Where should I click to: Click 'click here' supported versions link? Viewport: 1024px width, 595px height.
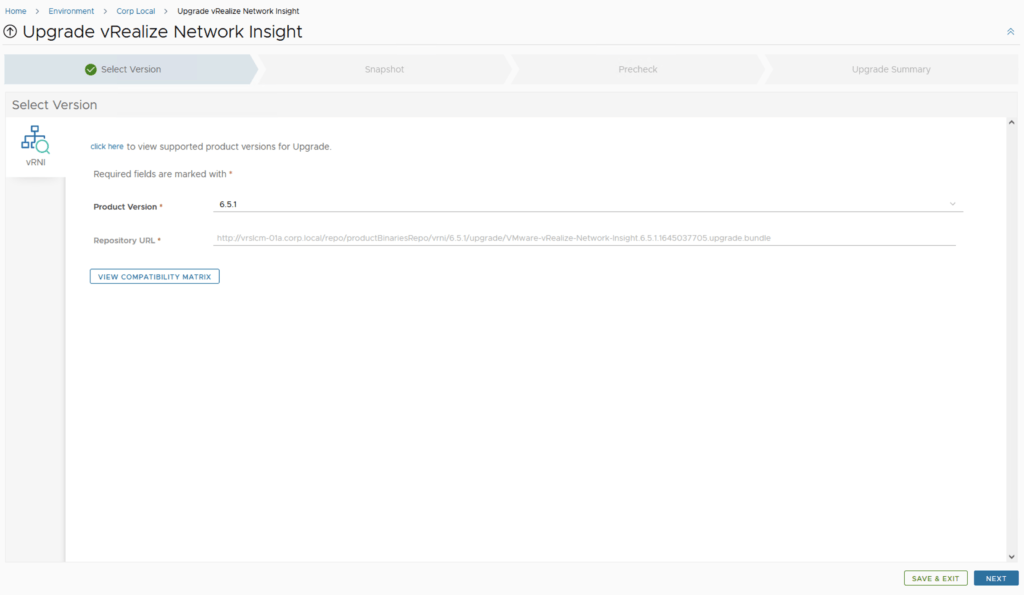tap(107, 146)
